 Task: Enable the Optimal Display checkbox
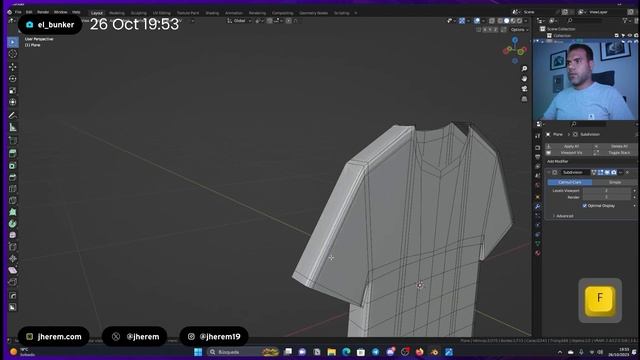585,206
